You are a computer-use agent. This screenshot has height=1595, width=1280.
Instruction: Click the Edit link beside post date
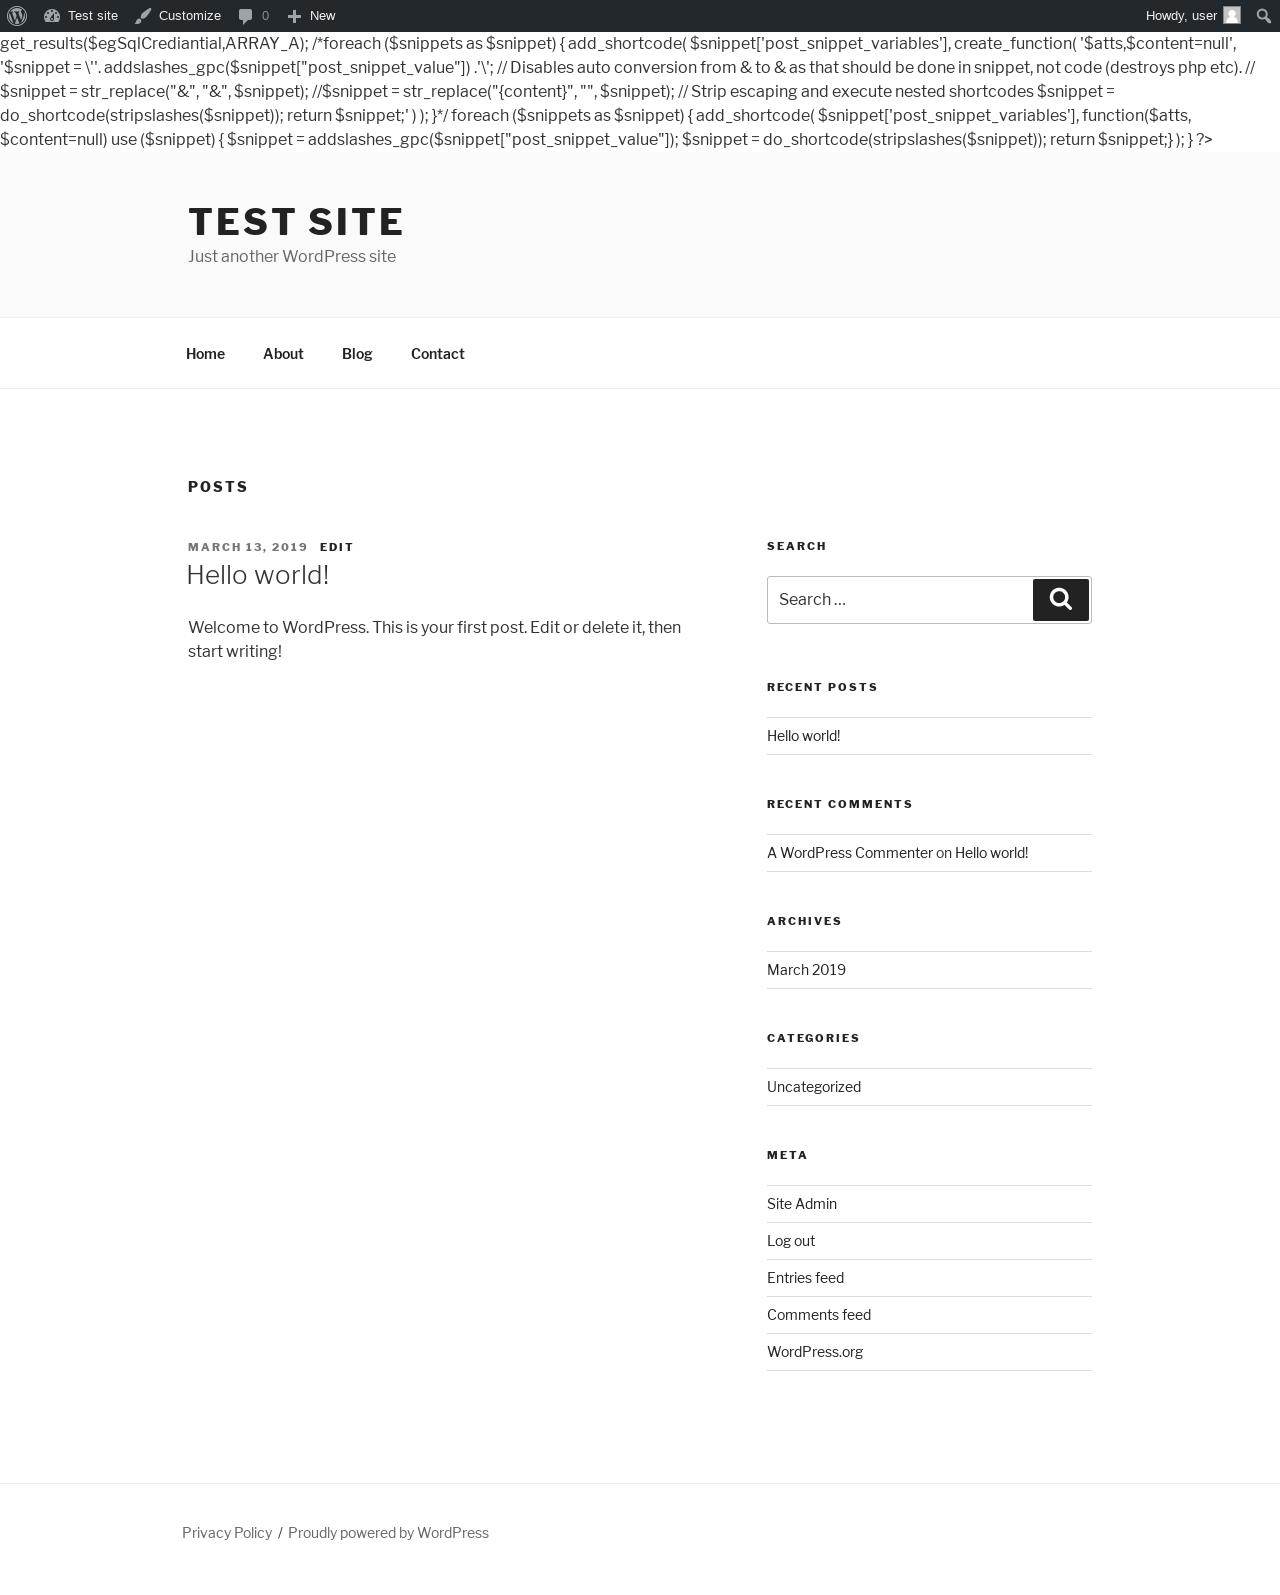(x=336, y=547)
